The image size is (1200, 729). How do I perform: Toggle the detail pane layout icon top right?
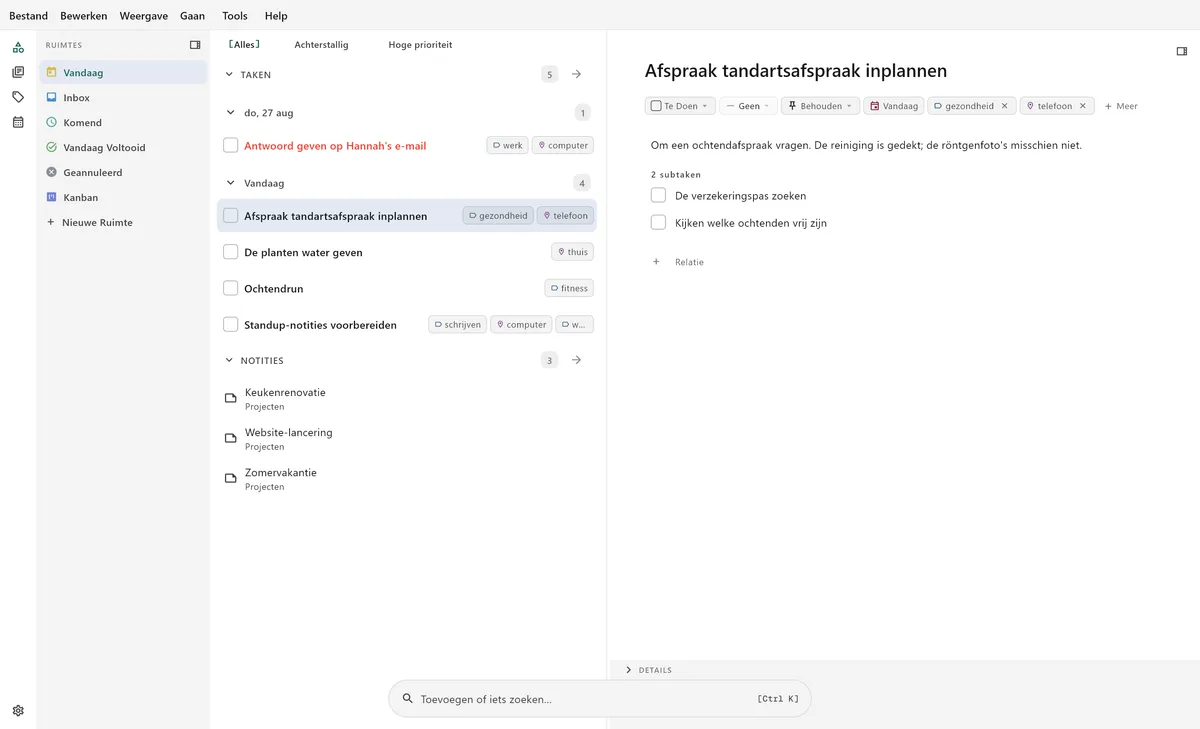(x=1181, y=51)
